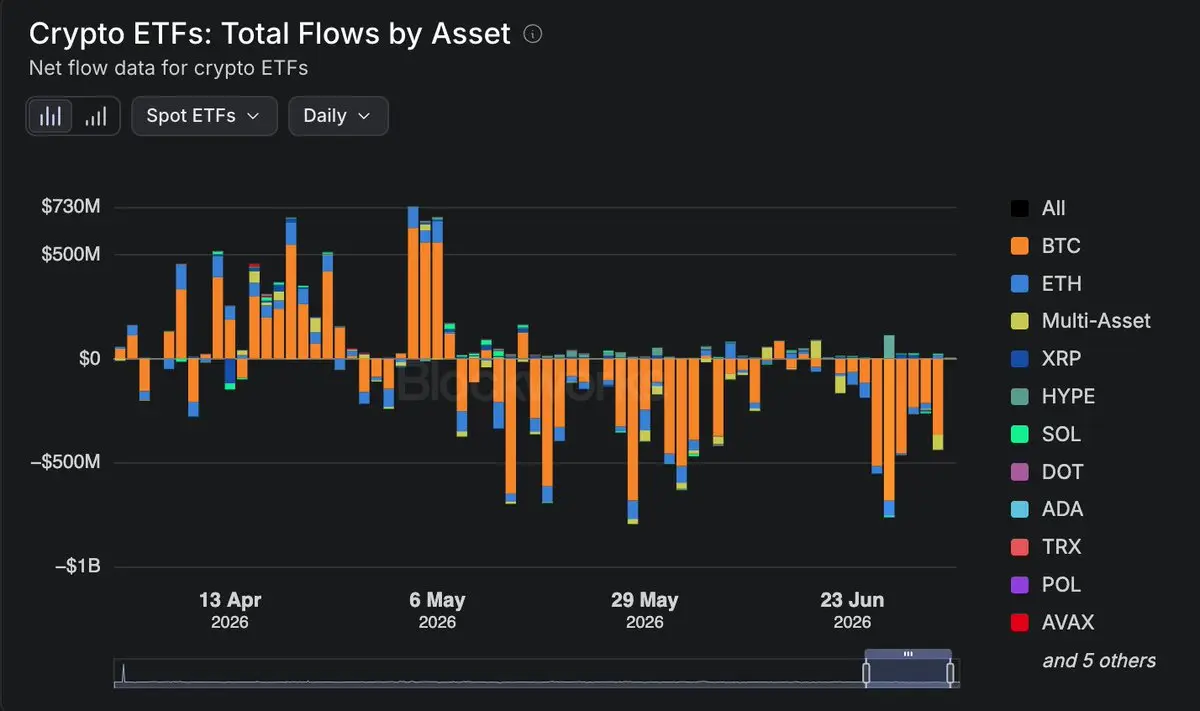Viewport: 1200px width, 711px height.
Task: Switch to the cumulative bar chart icon
Action: click(x=96, y=116)
